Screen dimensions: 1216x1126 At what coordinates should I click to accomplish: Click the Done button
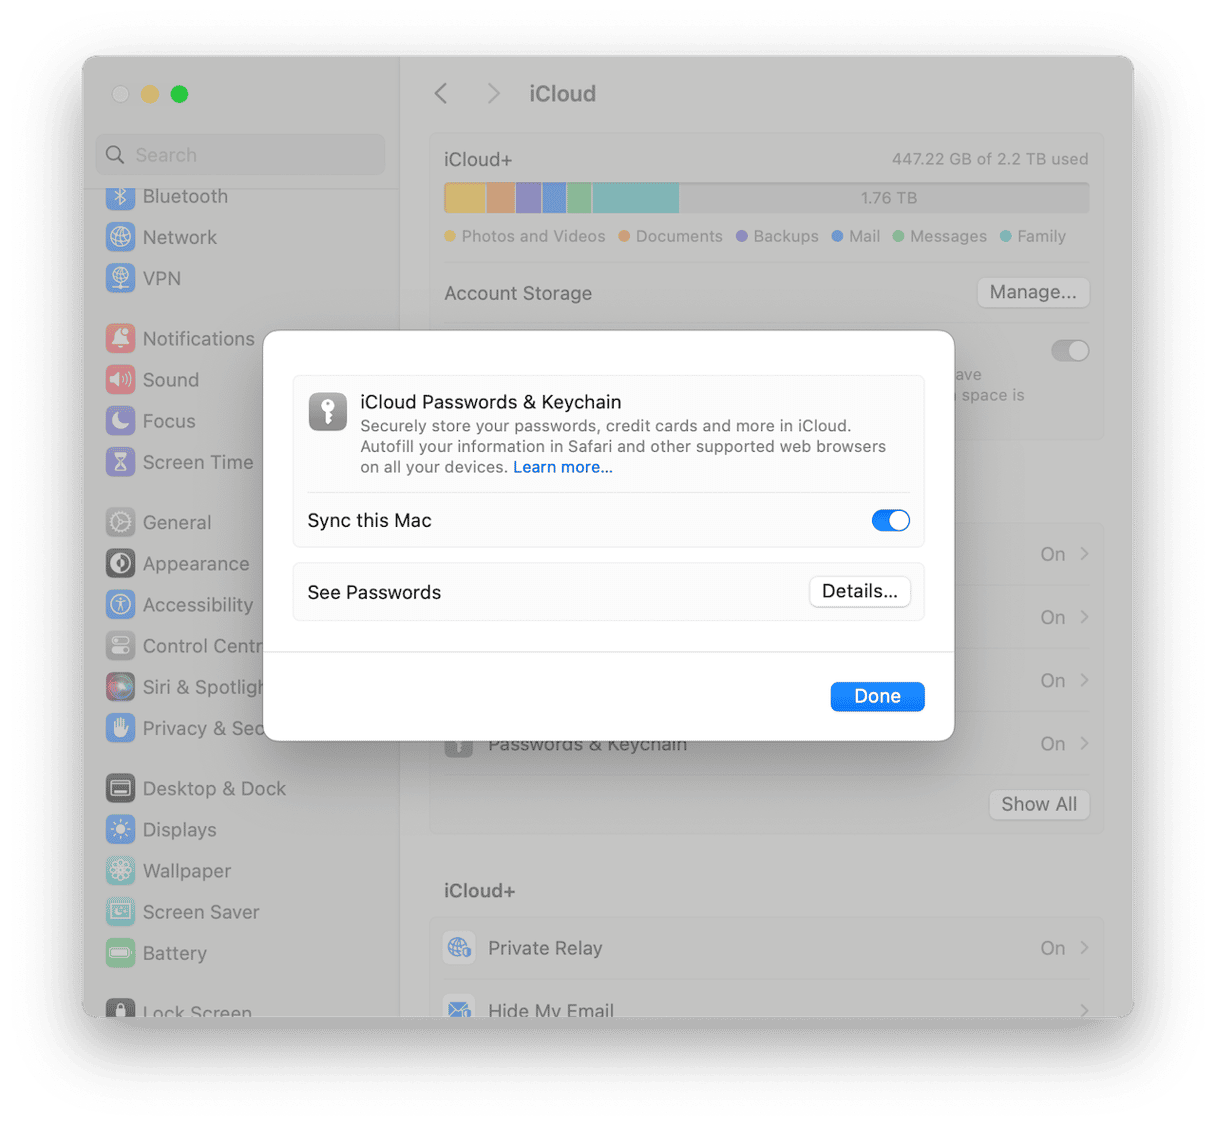pos(877,696)
